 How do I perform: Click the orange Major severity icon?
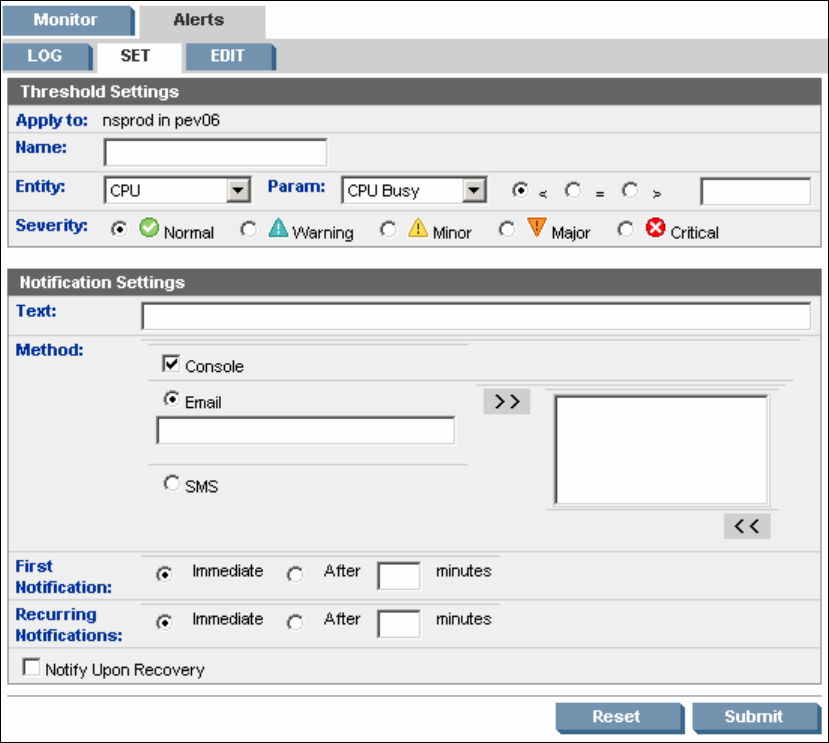(x=536, y=229)
